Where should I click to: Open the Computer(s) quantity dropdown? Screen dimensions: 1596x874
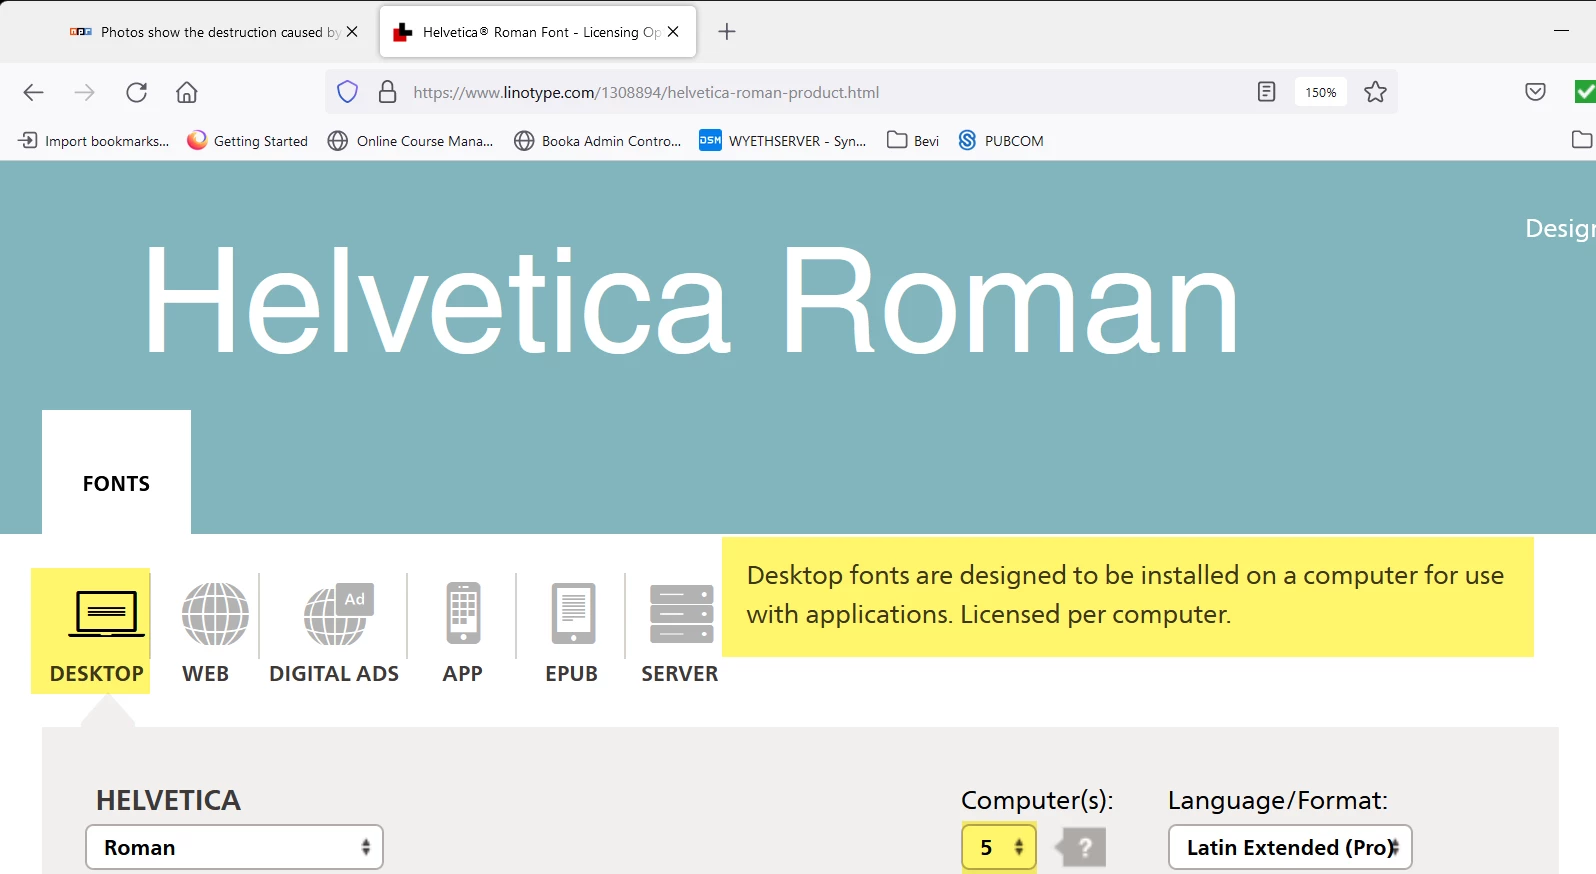point(999,847)
